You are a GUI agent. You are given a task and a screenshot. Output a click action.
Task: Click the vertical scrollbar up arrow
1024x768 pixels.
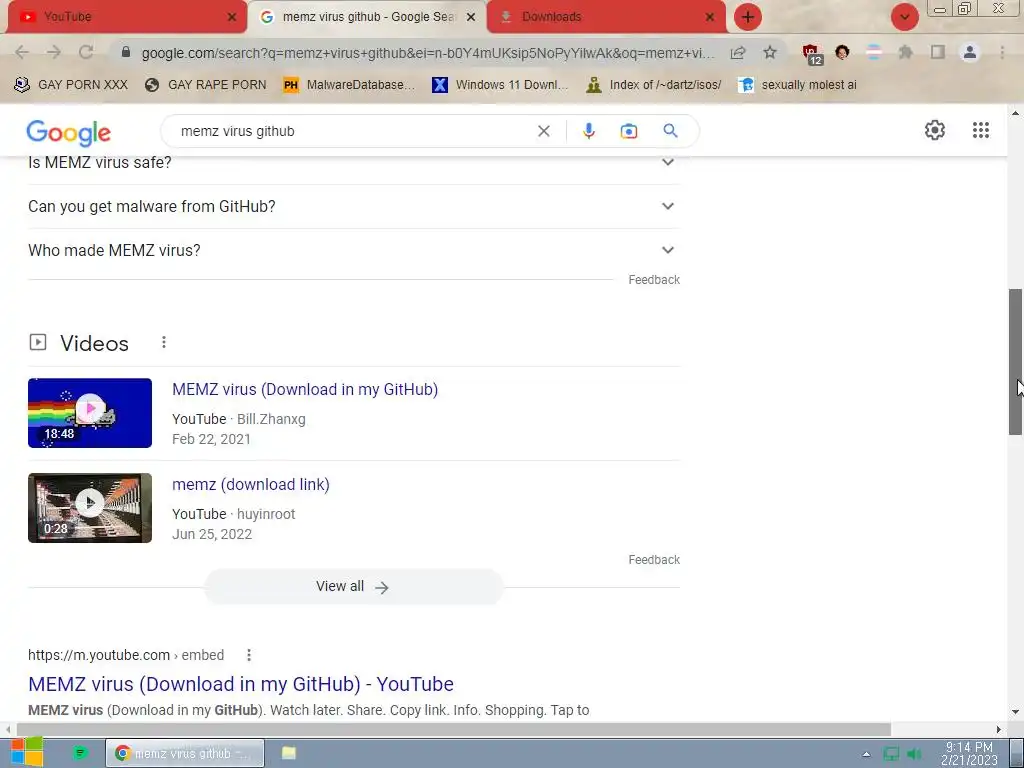point(1015,113)
